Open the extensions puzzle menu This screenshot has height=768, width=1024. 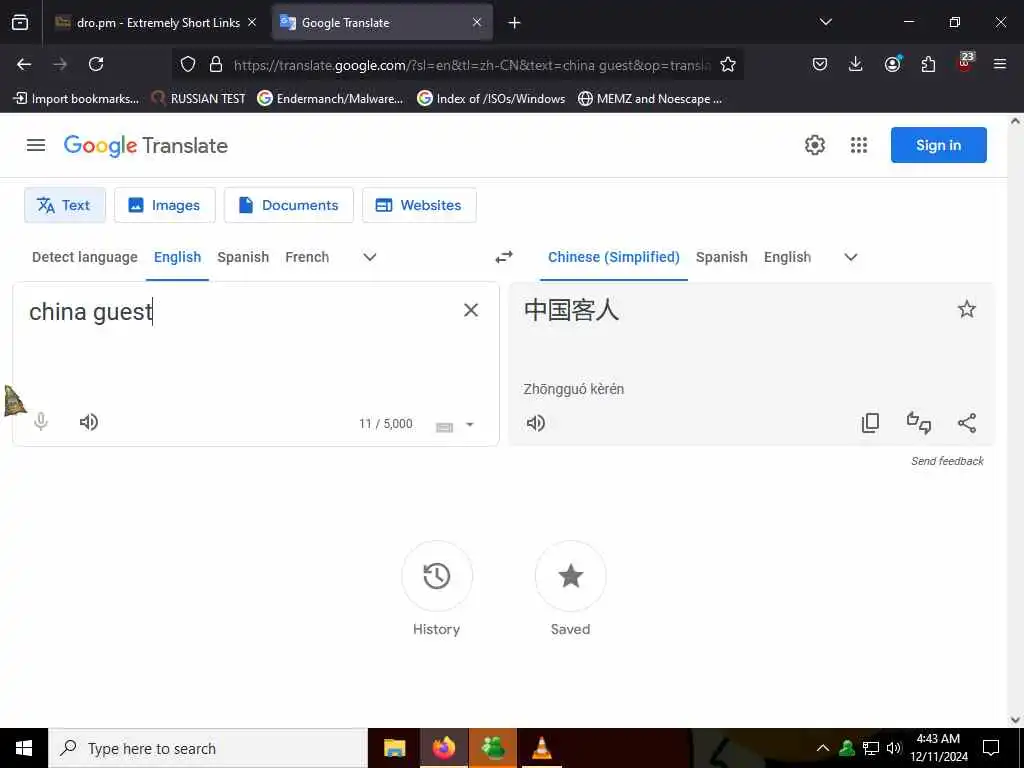[x=928, y=64]
